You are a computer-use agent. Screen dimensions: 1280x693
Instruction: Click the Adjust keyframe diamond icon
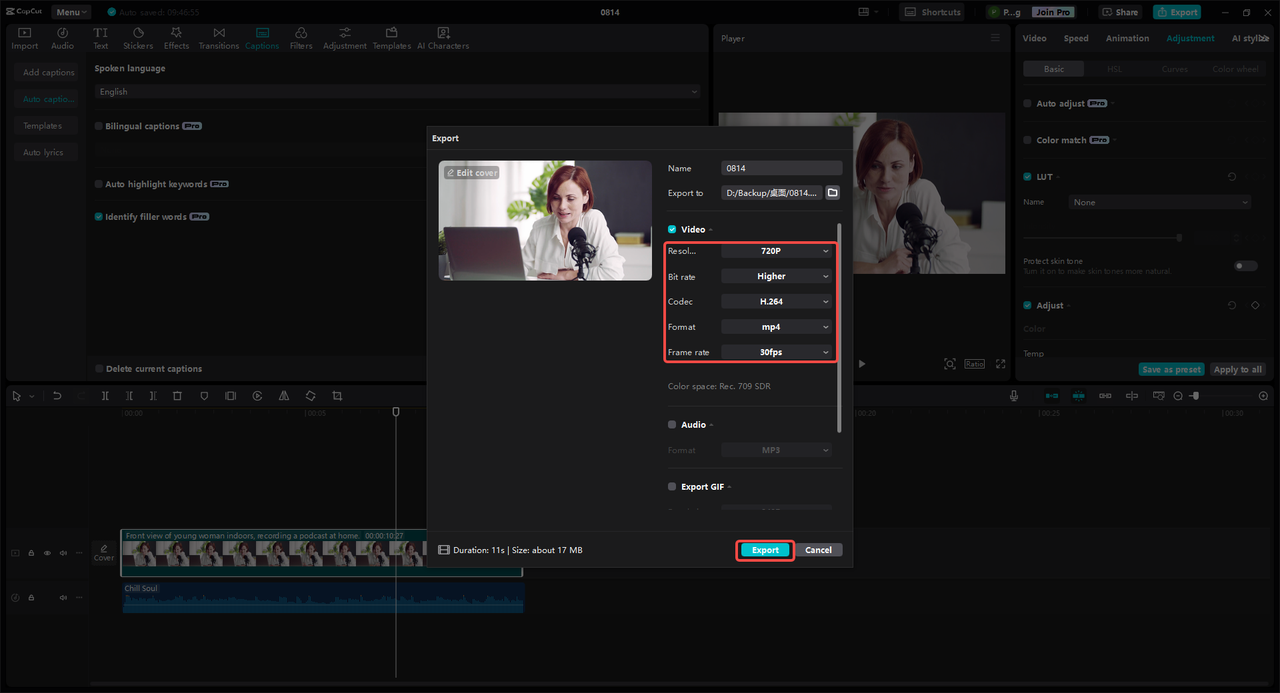point(1255,305)
